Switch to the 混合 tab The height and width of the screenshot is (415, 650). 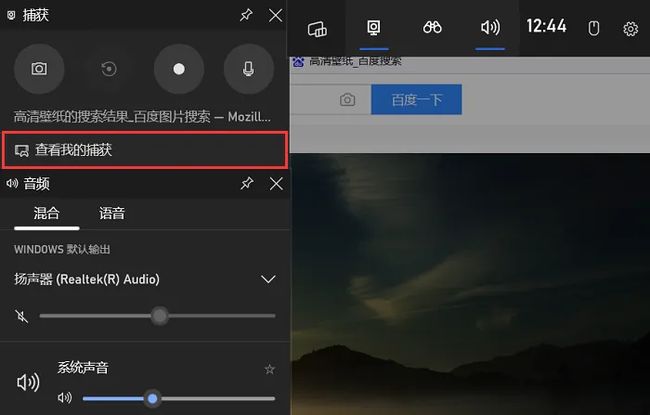pos(46,214)
